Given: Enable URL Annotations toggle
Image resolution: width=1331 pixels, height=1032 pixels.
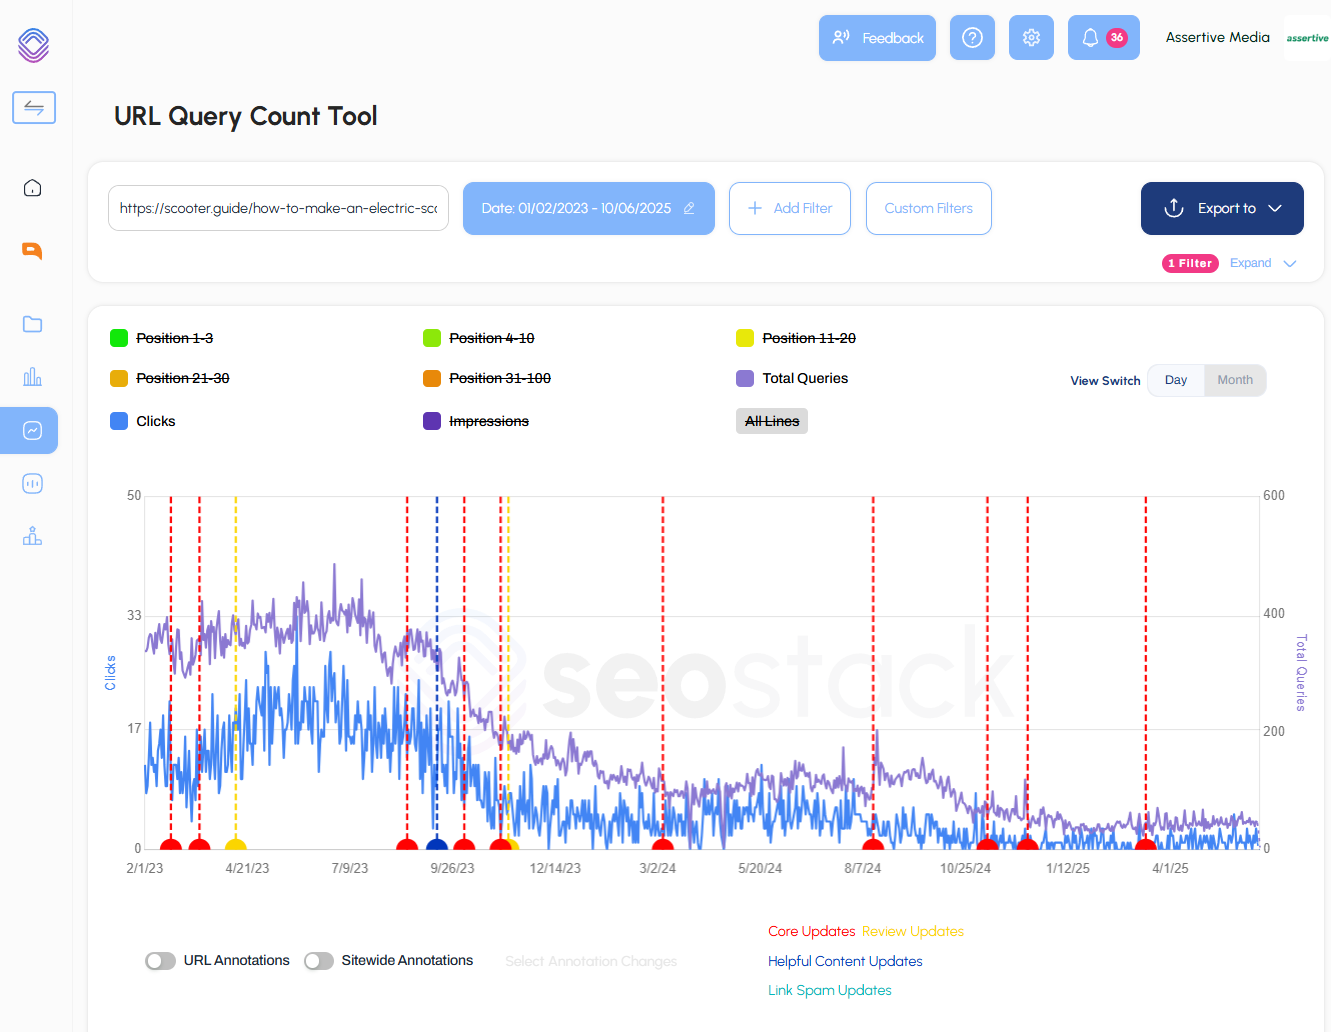Looking at the screenshot, I should [x=160, y=960].
